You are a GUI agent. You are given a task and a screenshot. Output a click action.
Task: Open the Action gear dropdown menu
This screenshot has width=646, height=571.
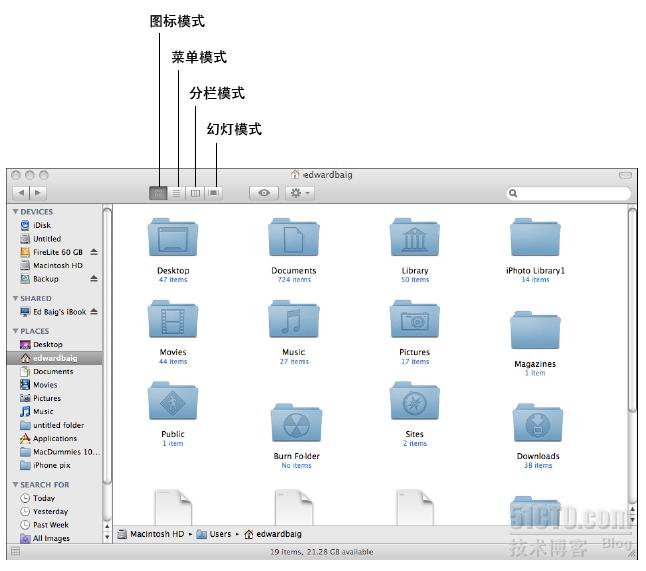point(300,193)
